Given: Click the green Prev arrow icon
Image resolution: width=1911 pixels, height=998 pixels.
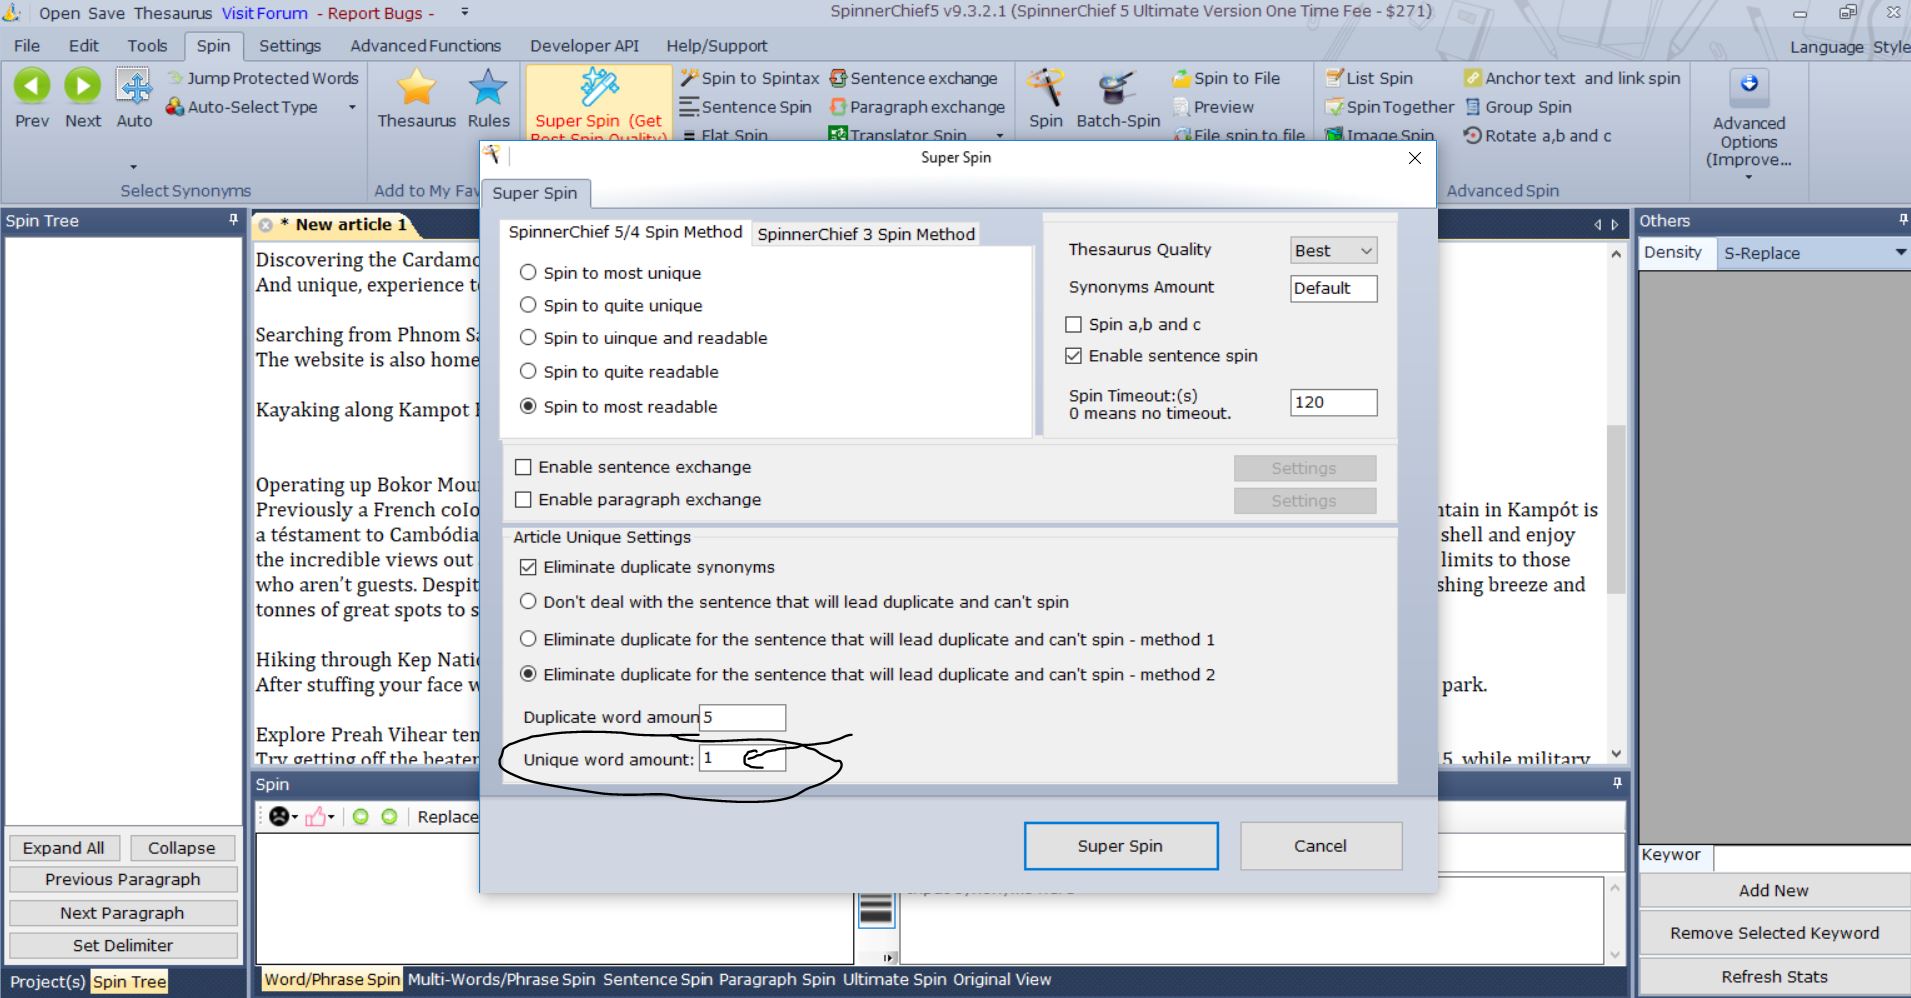Looking at the screenshot, I should [32, 86].
